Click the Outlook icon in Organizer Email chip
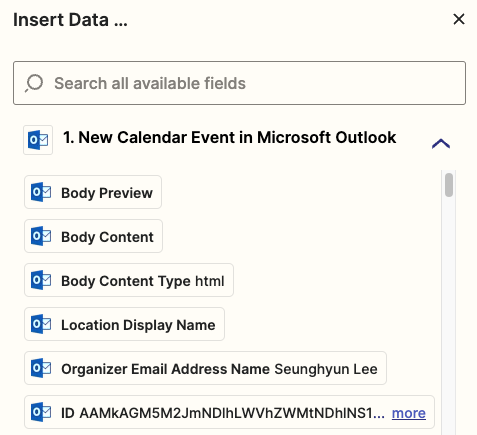477x435 pixels. [41, 368]
